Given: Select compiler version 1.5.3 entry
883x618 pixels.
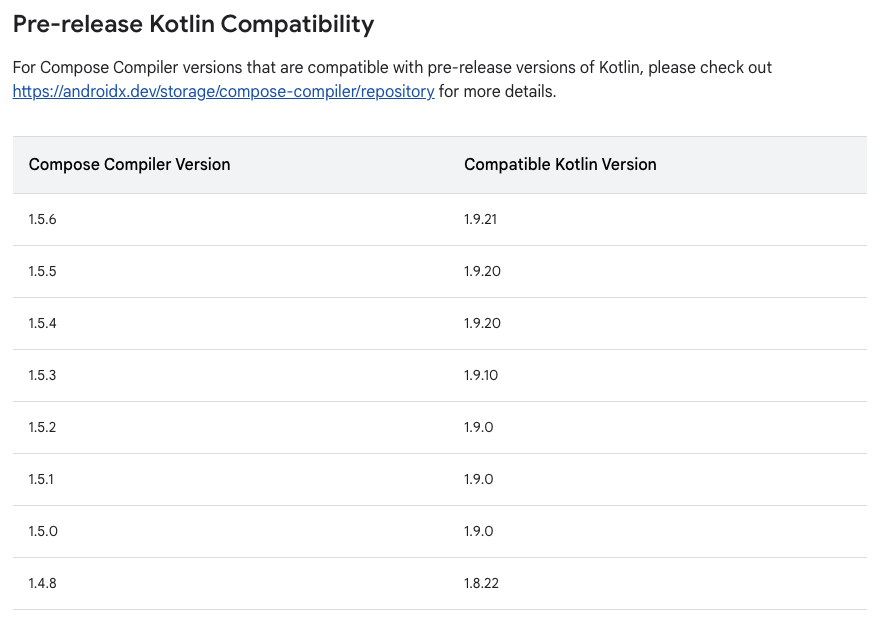Looking at the screenshot, I should [x=42, y=375].
